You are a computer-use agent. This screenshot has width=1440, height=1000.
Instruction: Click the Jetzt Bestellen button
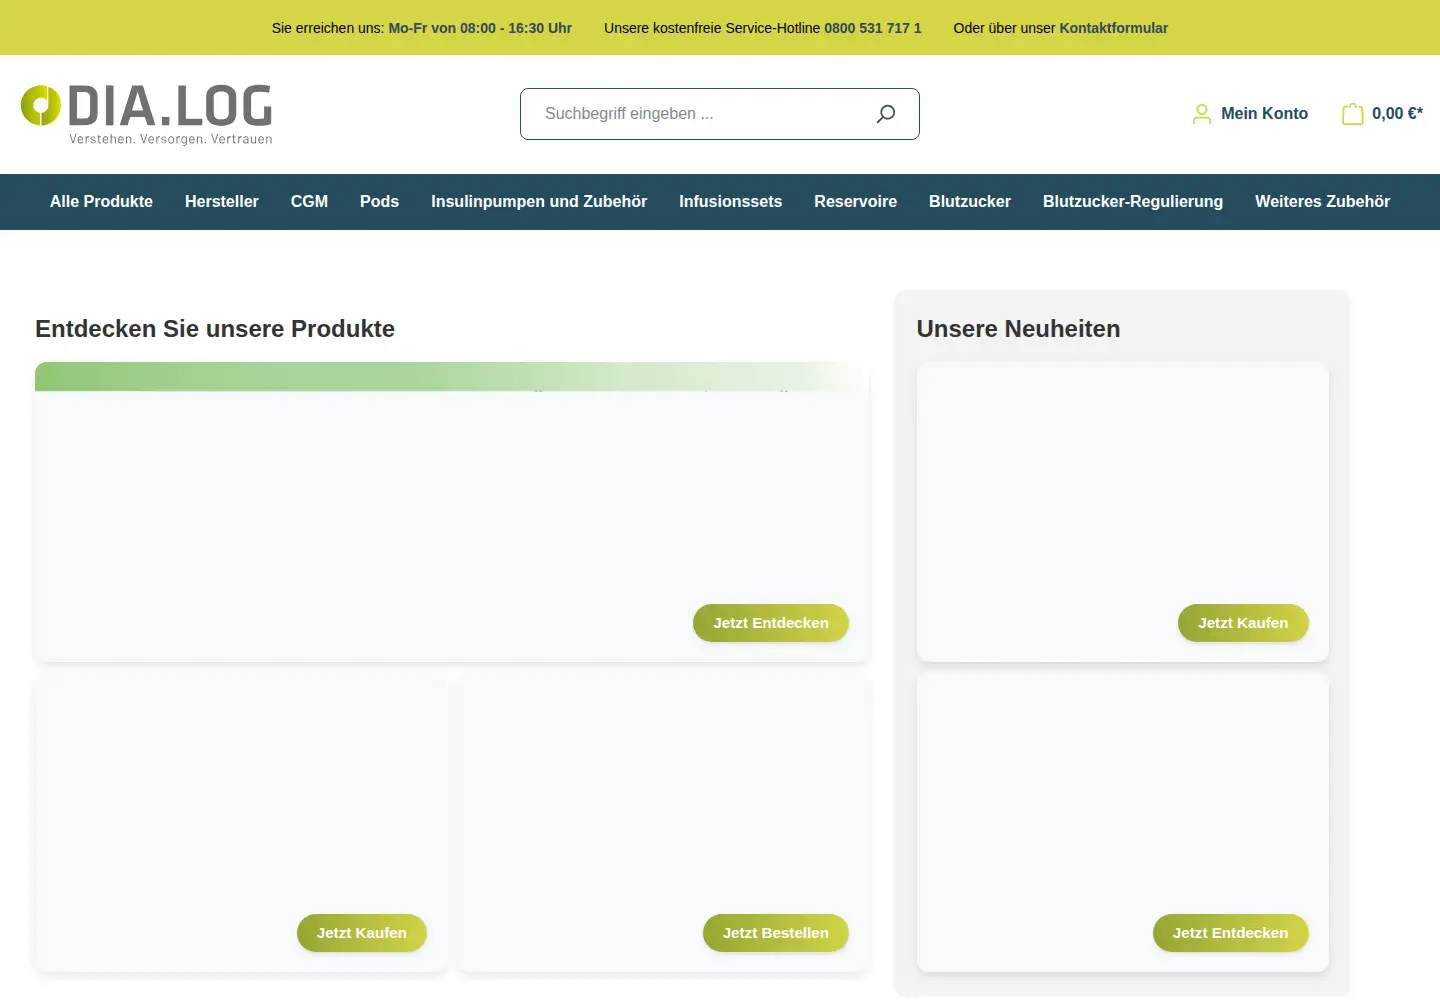pyautogui.click(x=775, y=933)
